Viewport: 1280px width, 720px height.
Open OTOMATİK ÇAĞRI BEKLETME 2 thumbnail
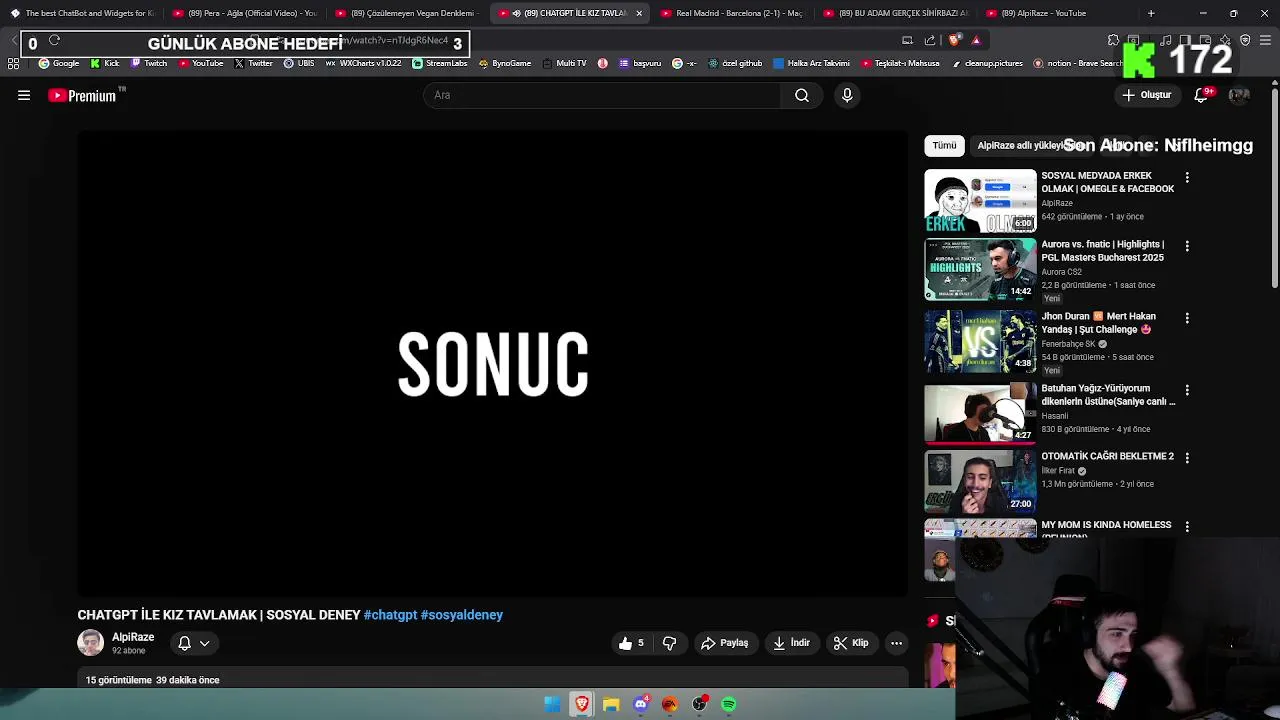click(x=980, y=481)
